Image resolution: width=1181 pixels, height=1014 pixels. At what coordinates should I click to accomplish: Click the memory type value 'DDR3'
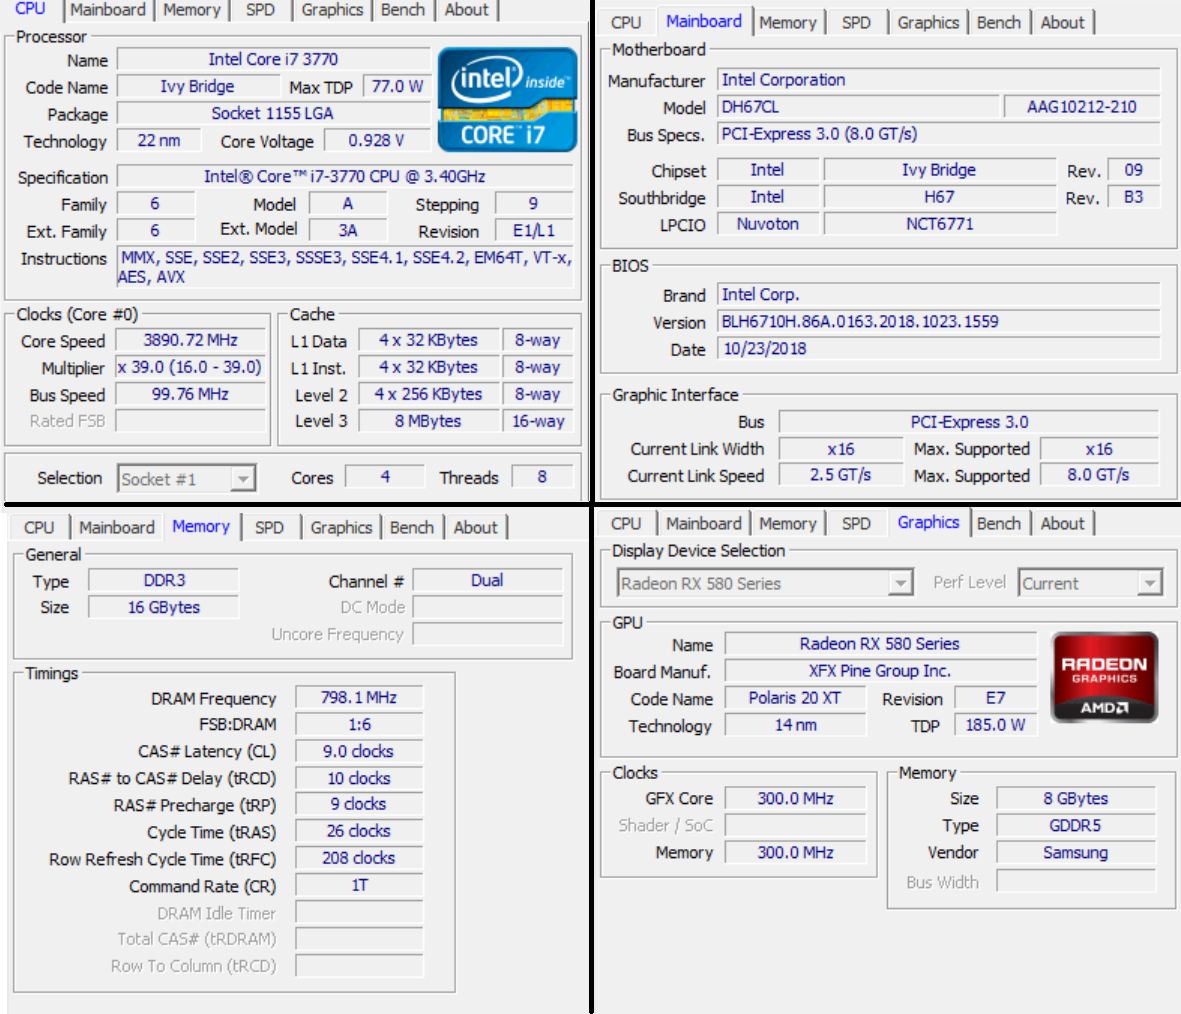click(x=164, y=580)
